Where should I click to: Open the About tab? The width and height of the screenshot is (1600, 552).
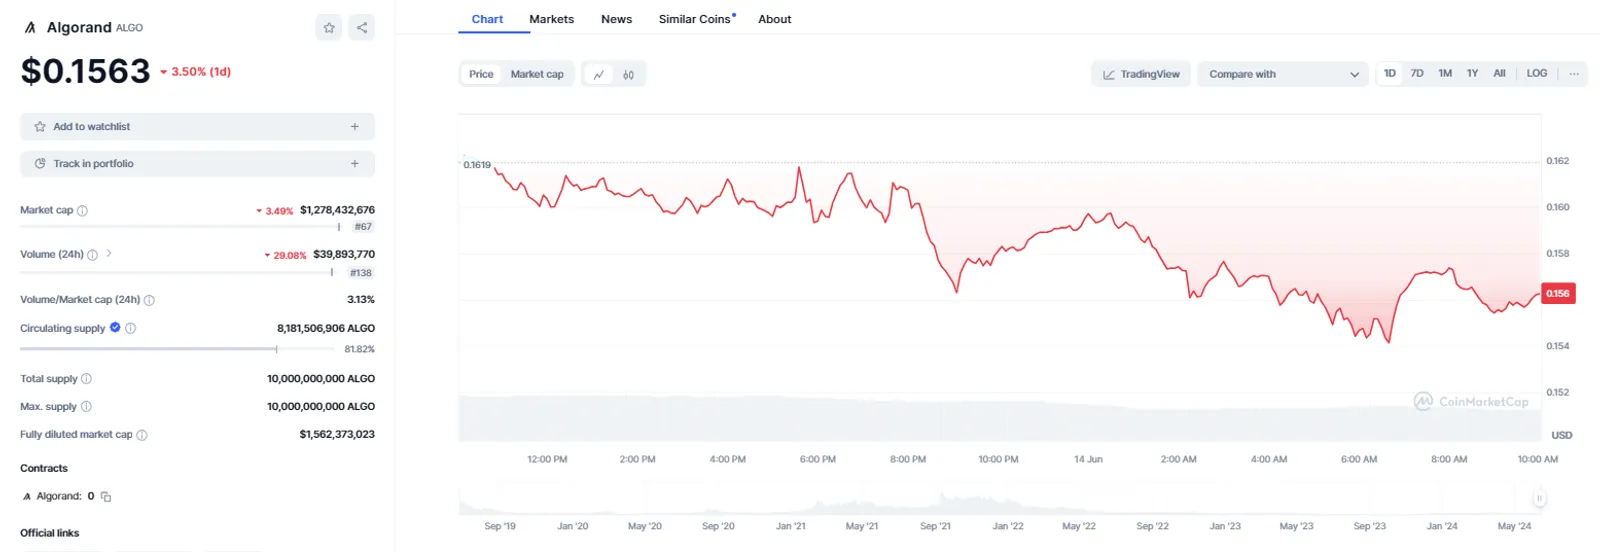(x=774, y=19)
